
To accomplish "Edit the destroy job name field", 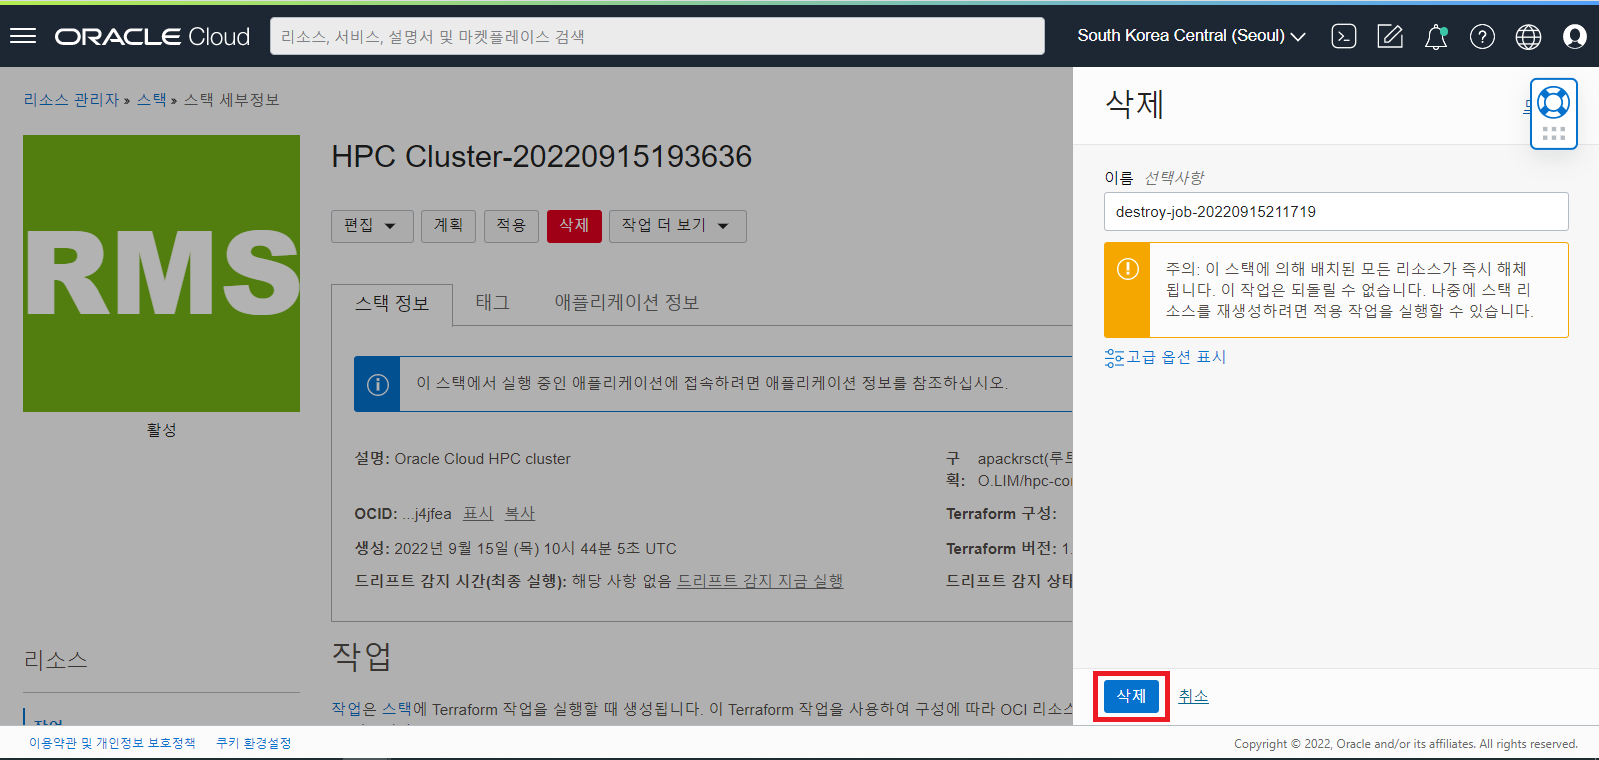I will (x=1336, y=211).
